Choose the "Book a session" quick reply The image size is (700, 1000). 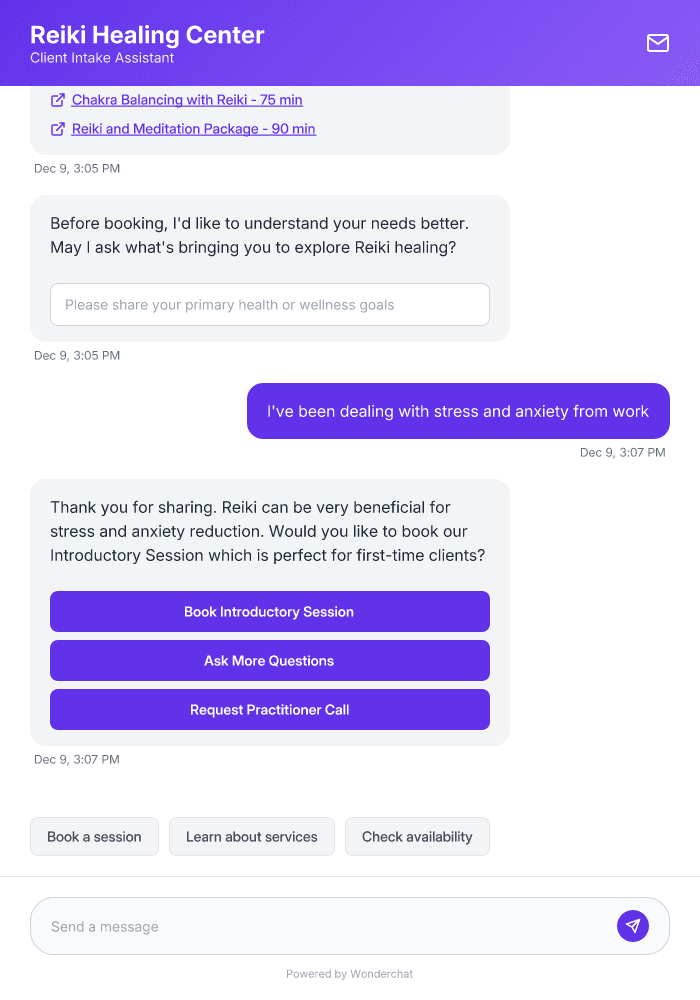(x=94, y=836)
